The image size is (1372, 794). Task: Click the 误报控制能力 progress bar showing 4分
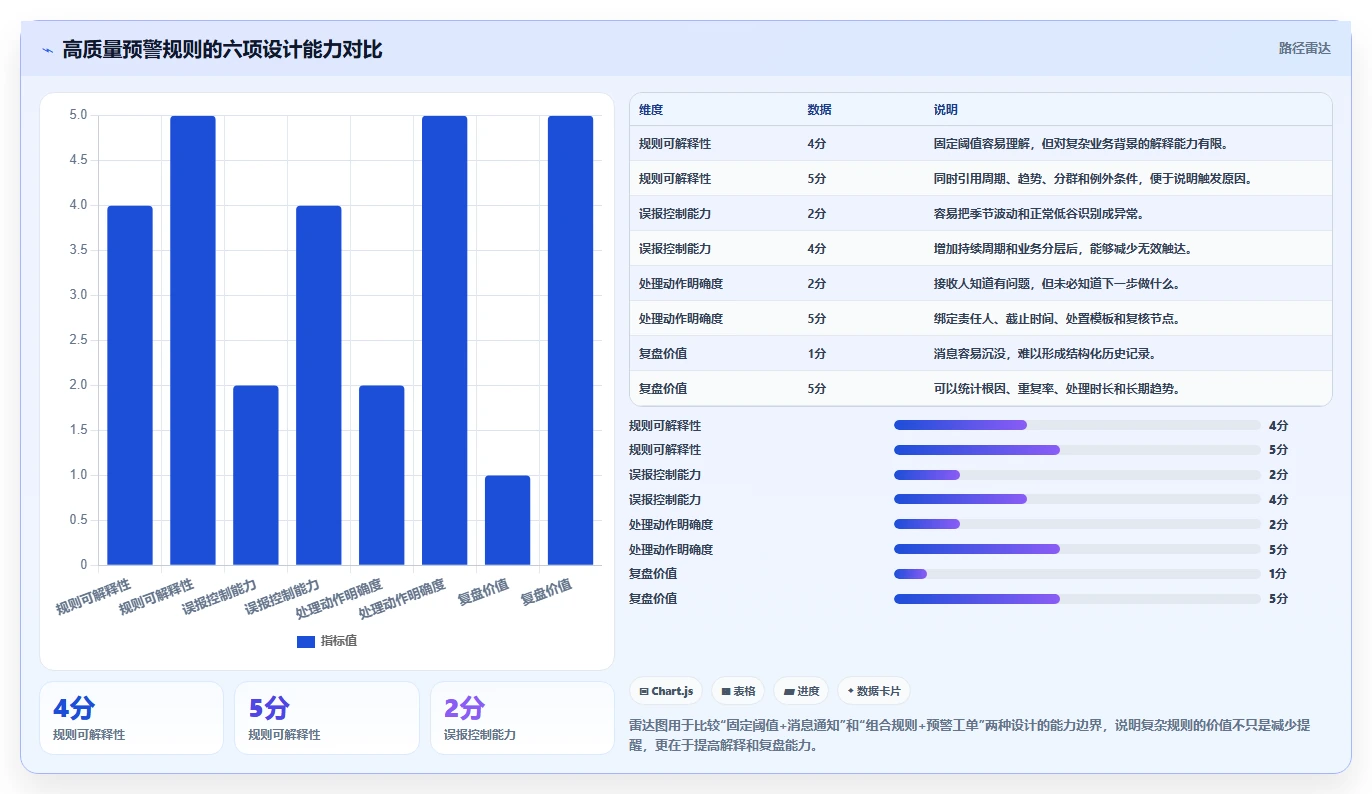pos(1077,499)
